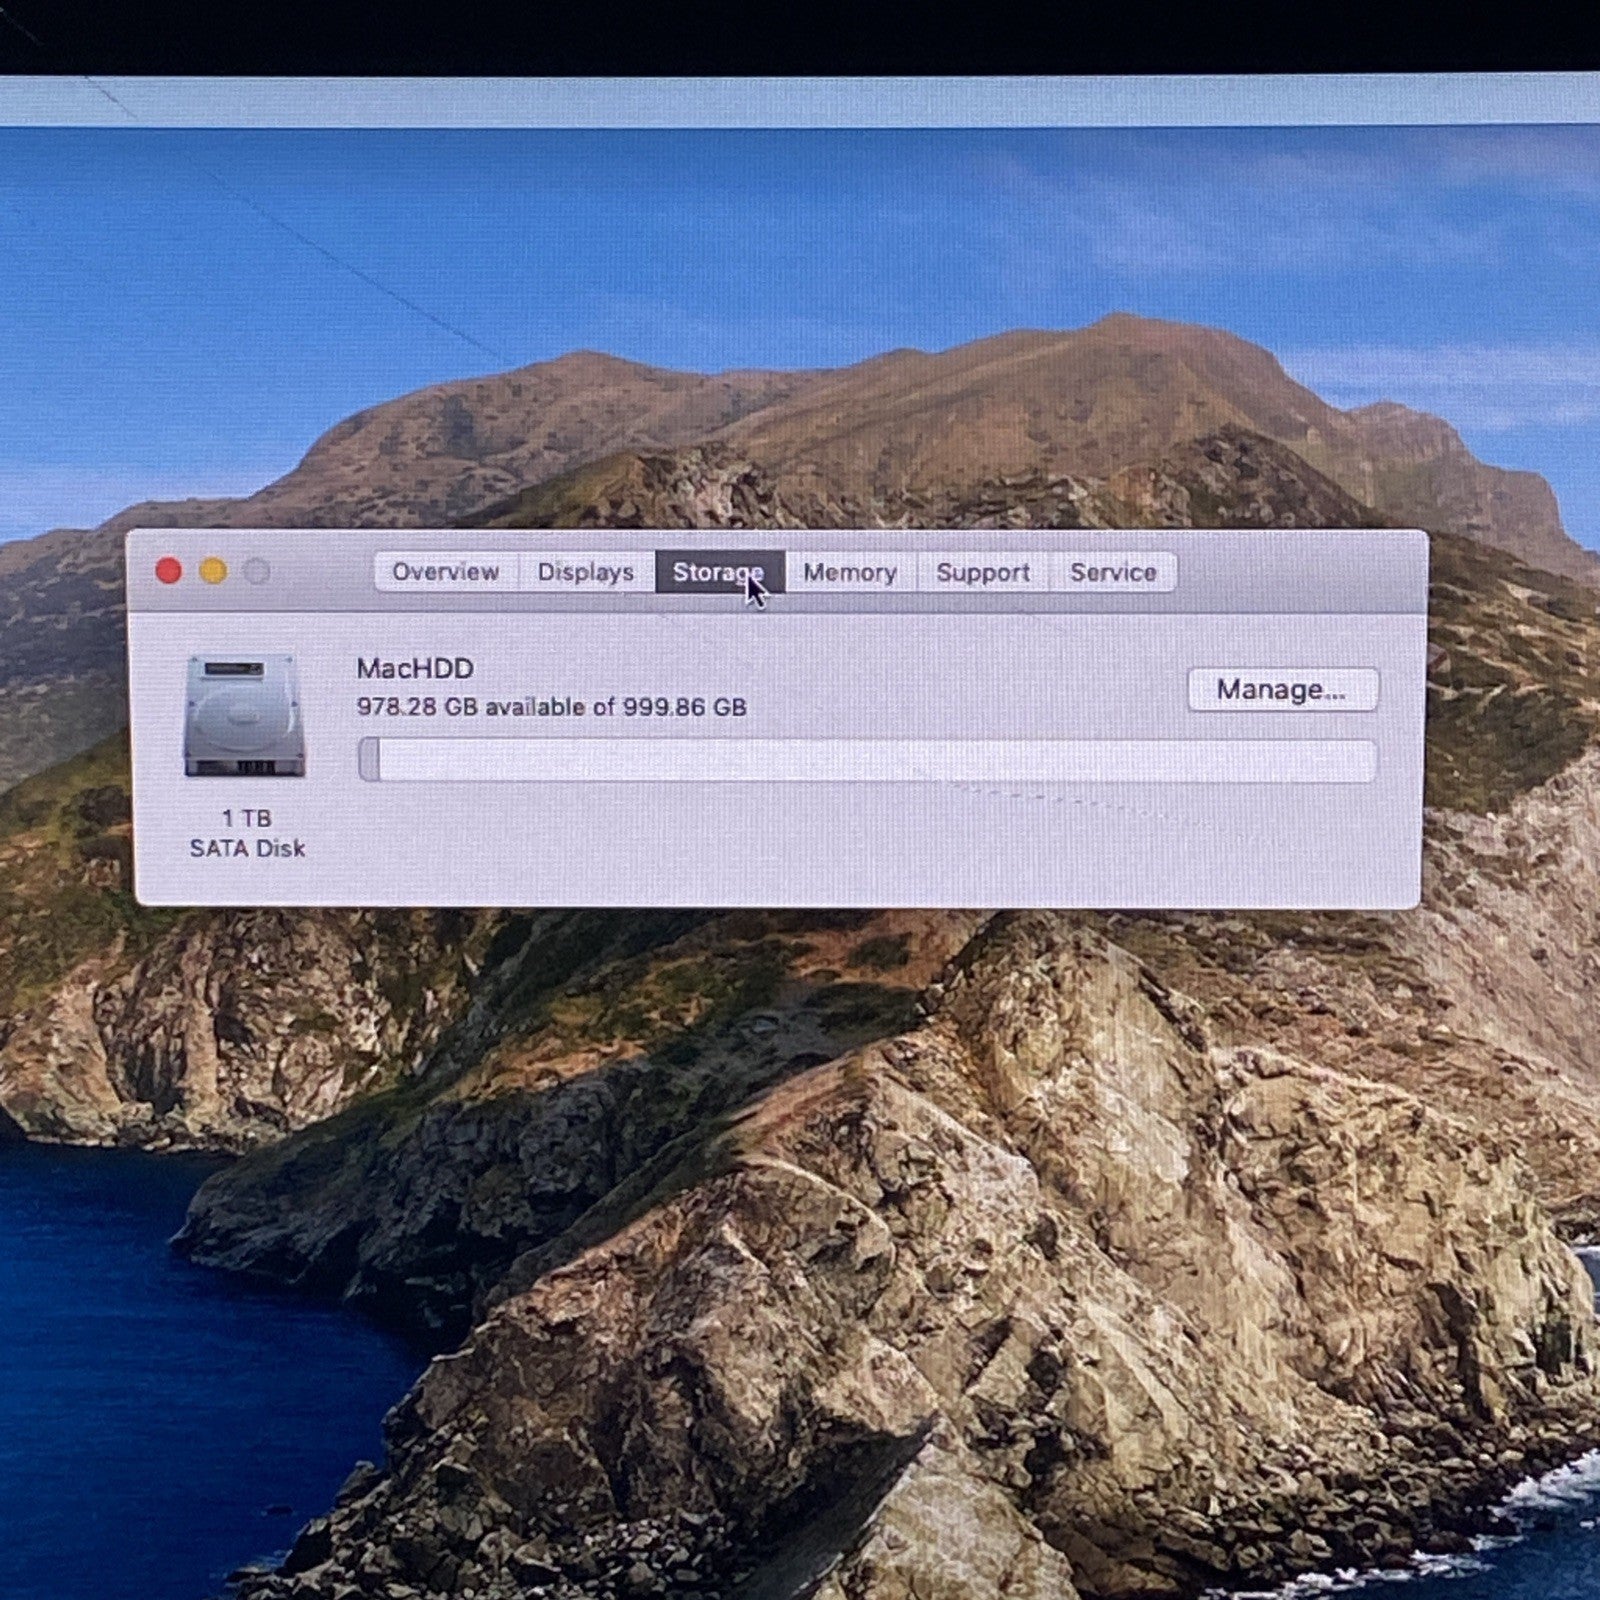
Task: Open the Support tab
Action: point(982,572)
